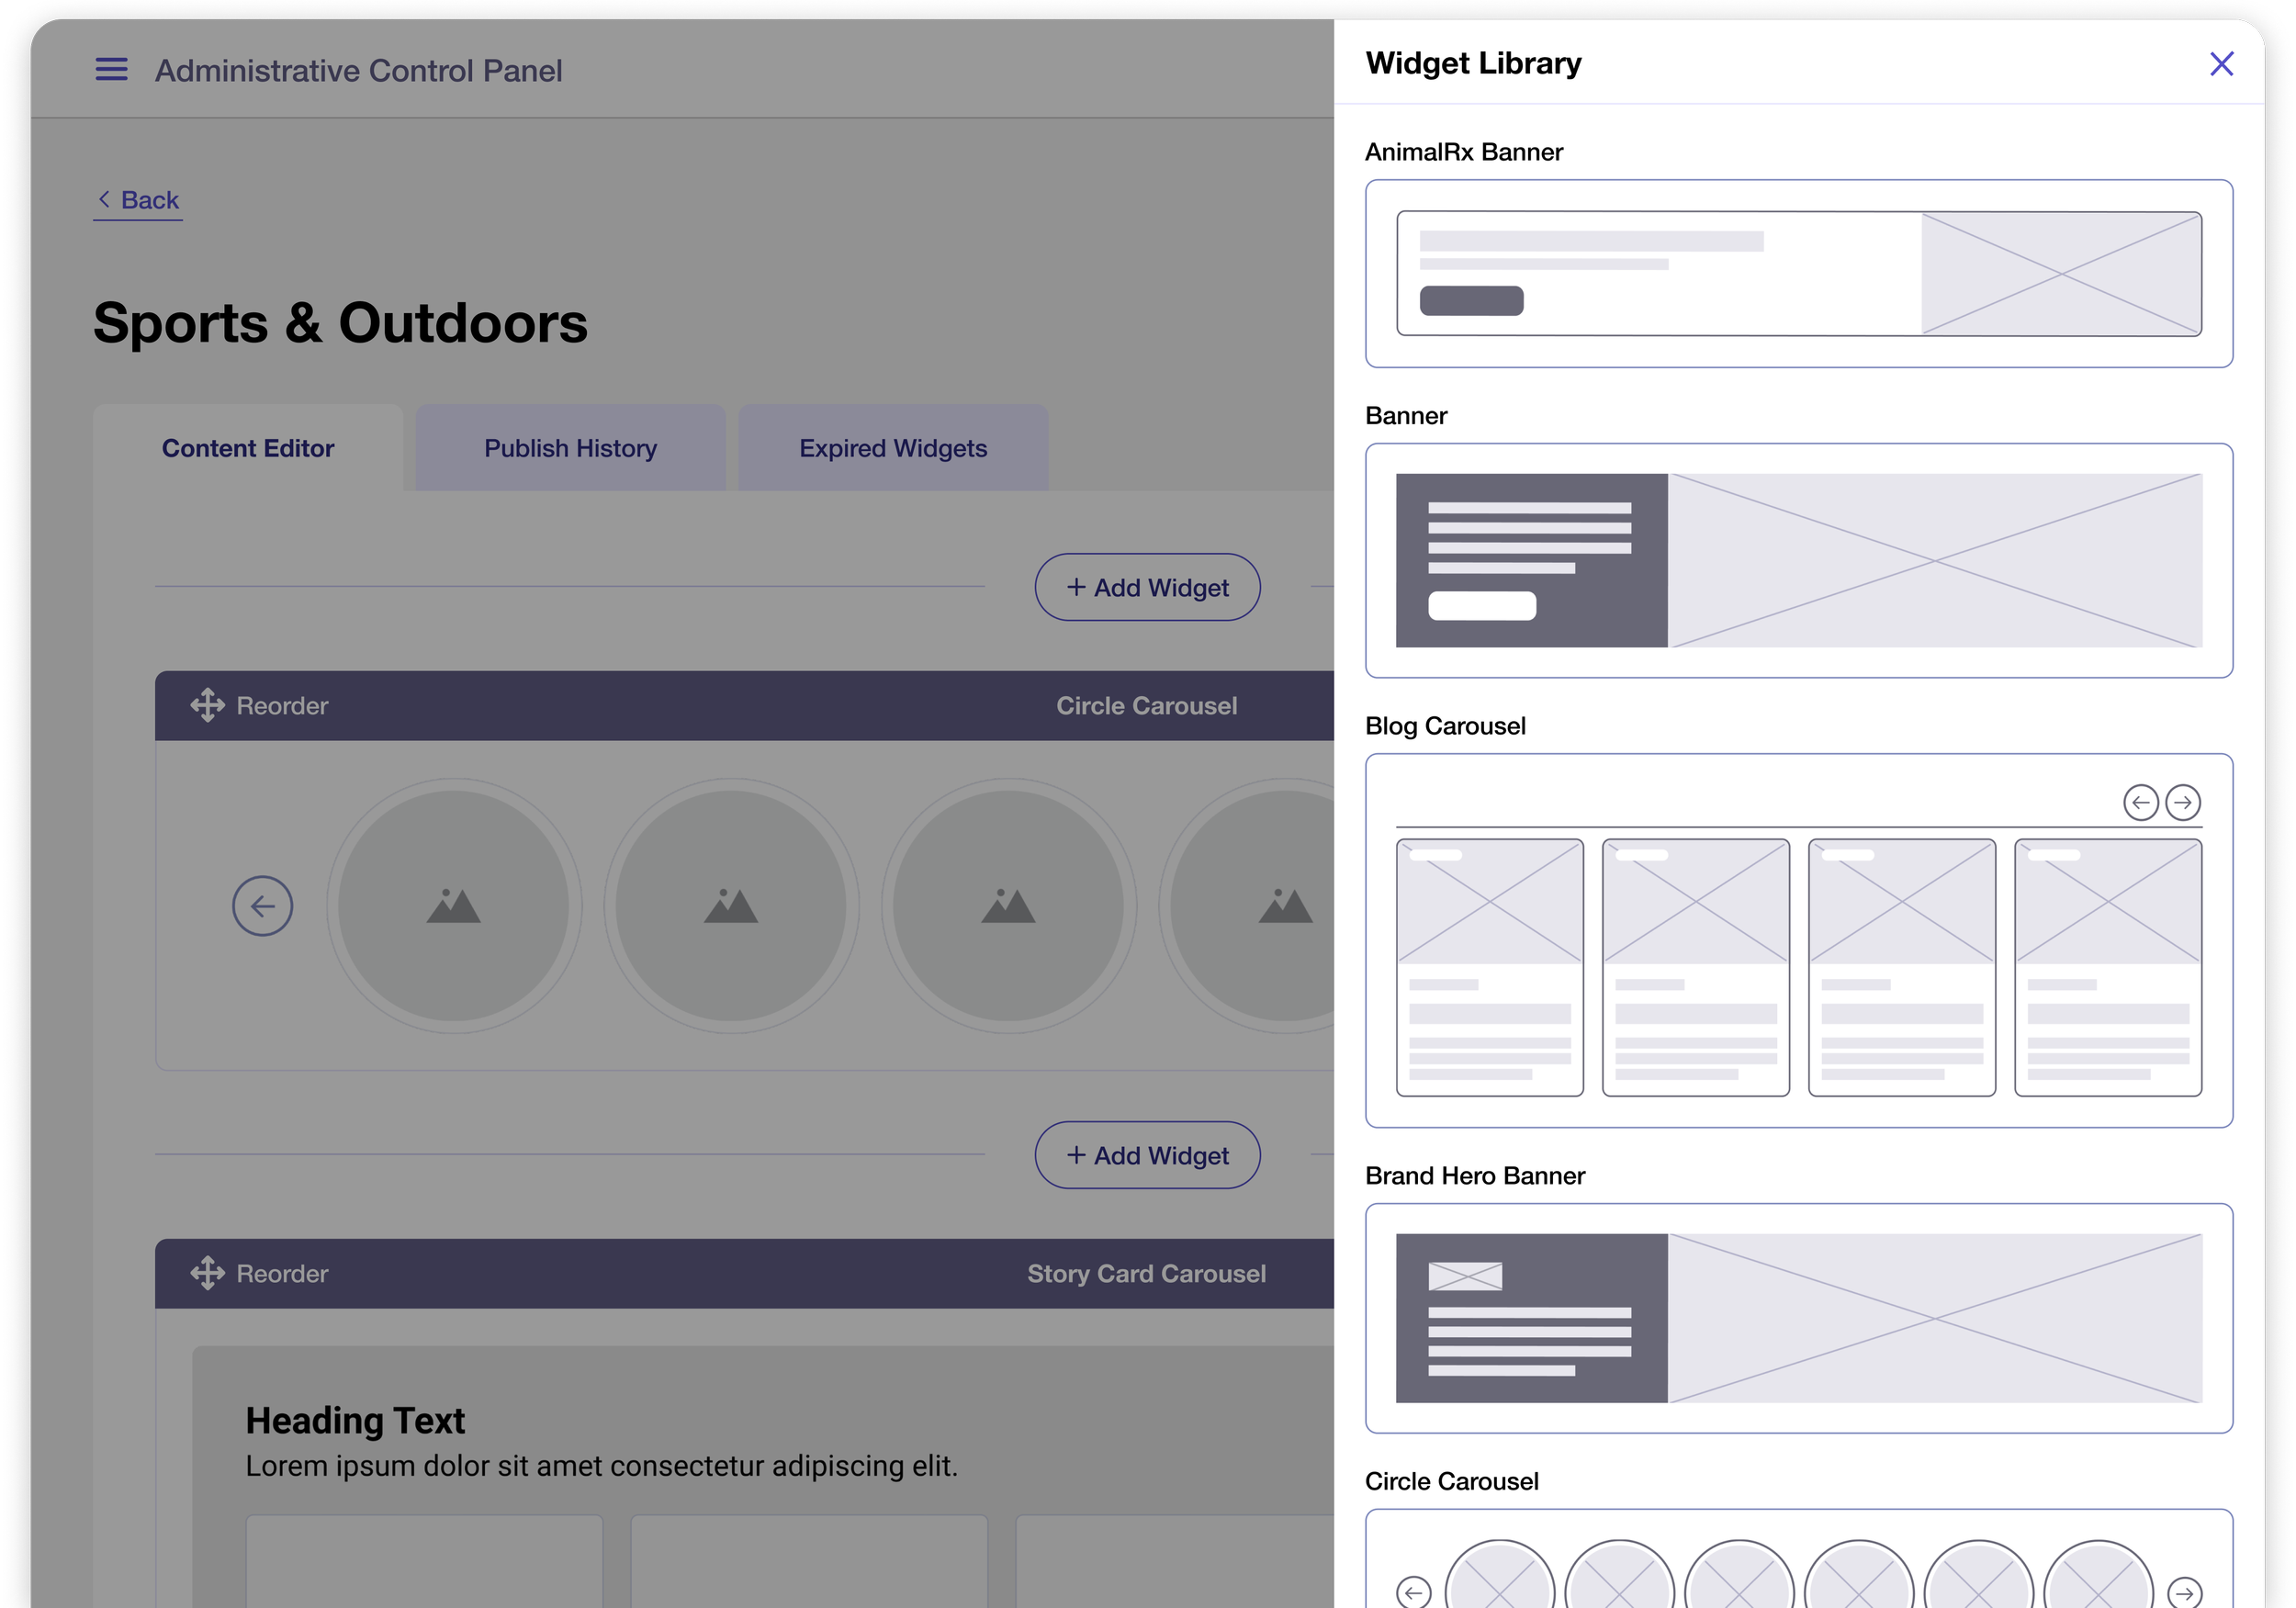The width and height of the screenshot is (2296, 1608).
Task: Select the Content Editor tab
Action: click(248, 448)
